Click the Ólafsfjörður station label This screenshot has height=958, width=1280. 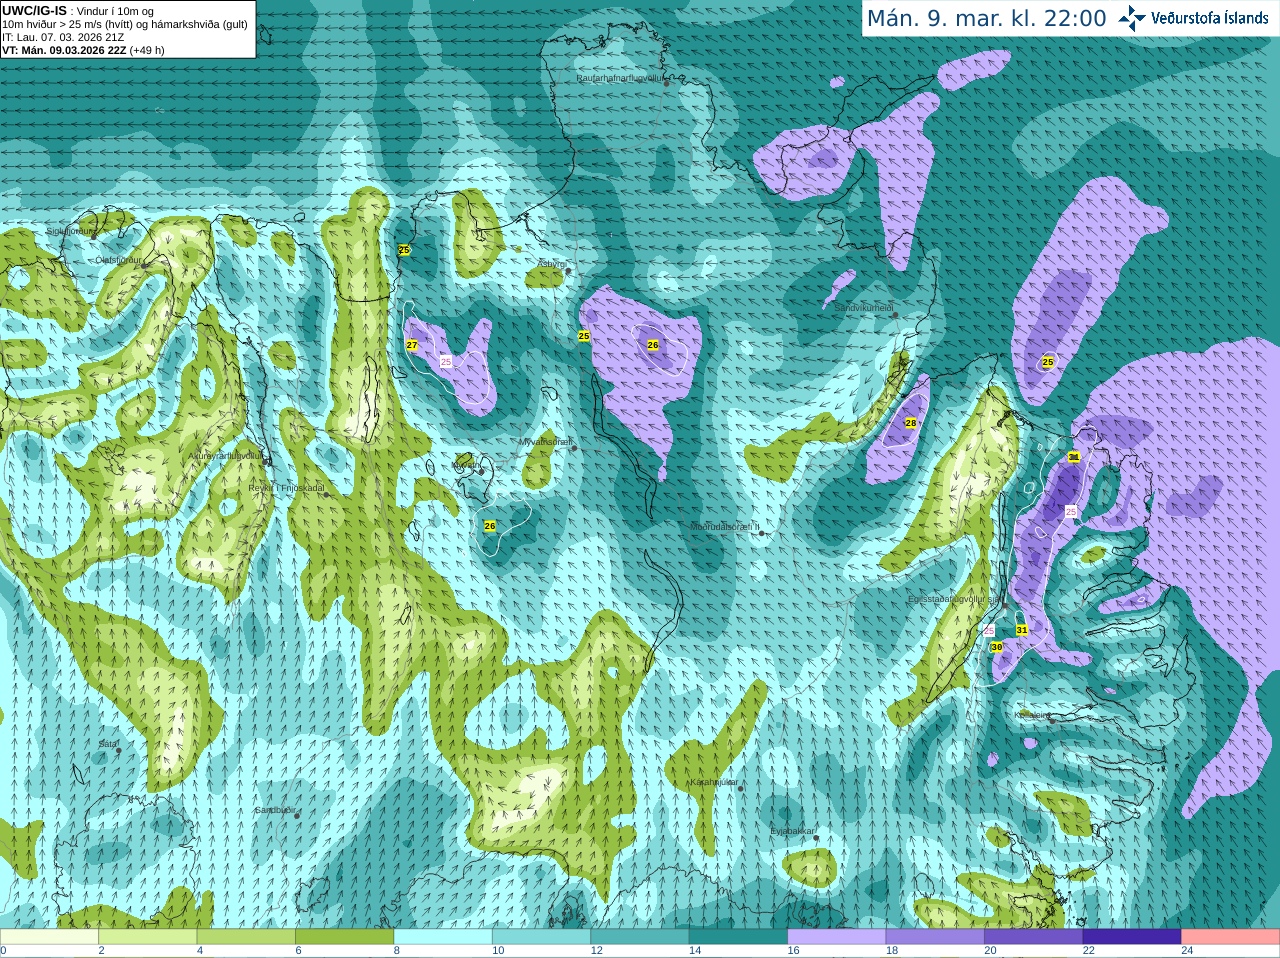pyautogui.click(x=118, y=260)
